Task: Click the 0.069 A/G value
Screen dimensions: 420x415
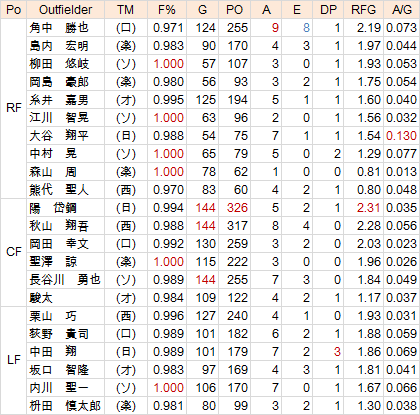Action: pyautogui.click(x=401, y=352)
